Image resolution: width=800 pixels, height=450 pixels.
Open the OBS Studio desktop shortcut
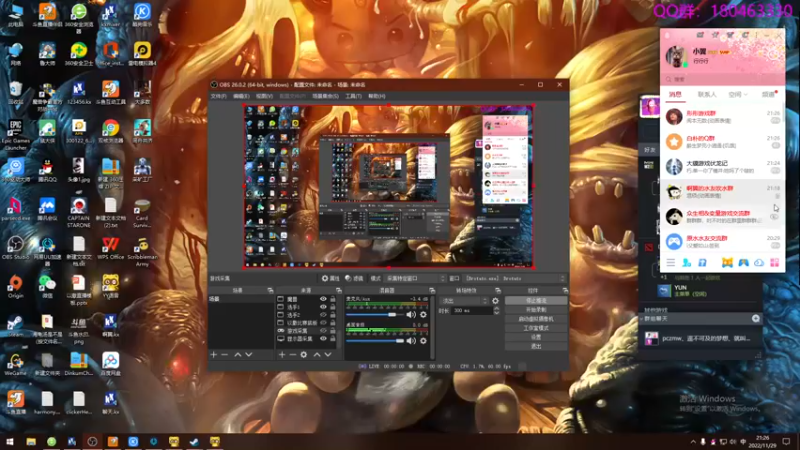[x=15, y=248]
